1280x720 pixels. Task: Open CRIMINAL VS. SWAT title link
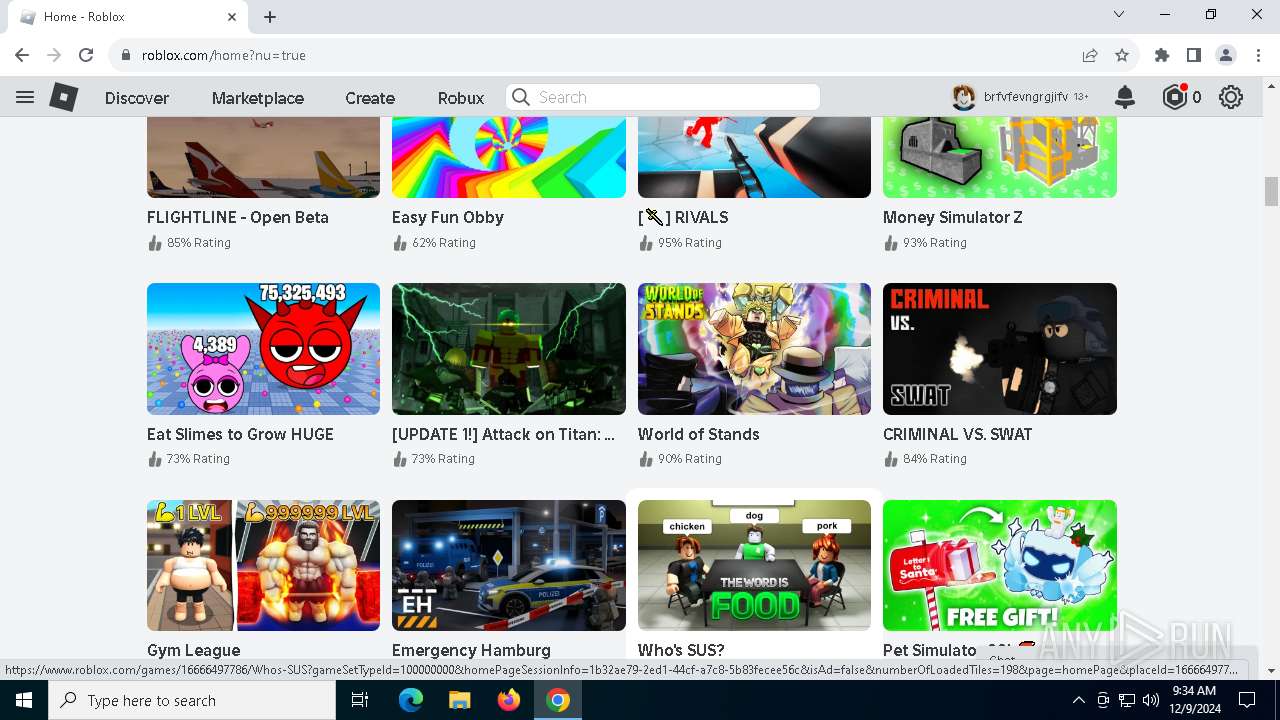pyautogui.click(x=958, y=434)
